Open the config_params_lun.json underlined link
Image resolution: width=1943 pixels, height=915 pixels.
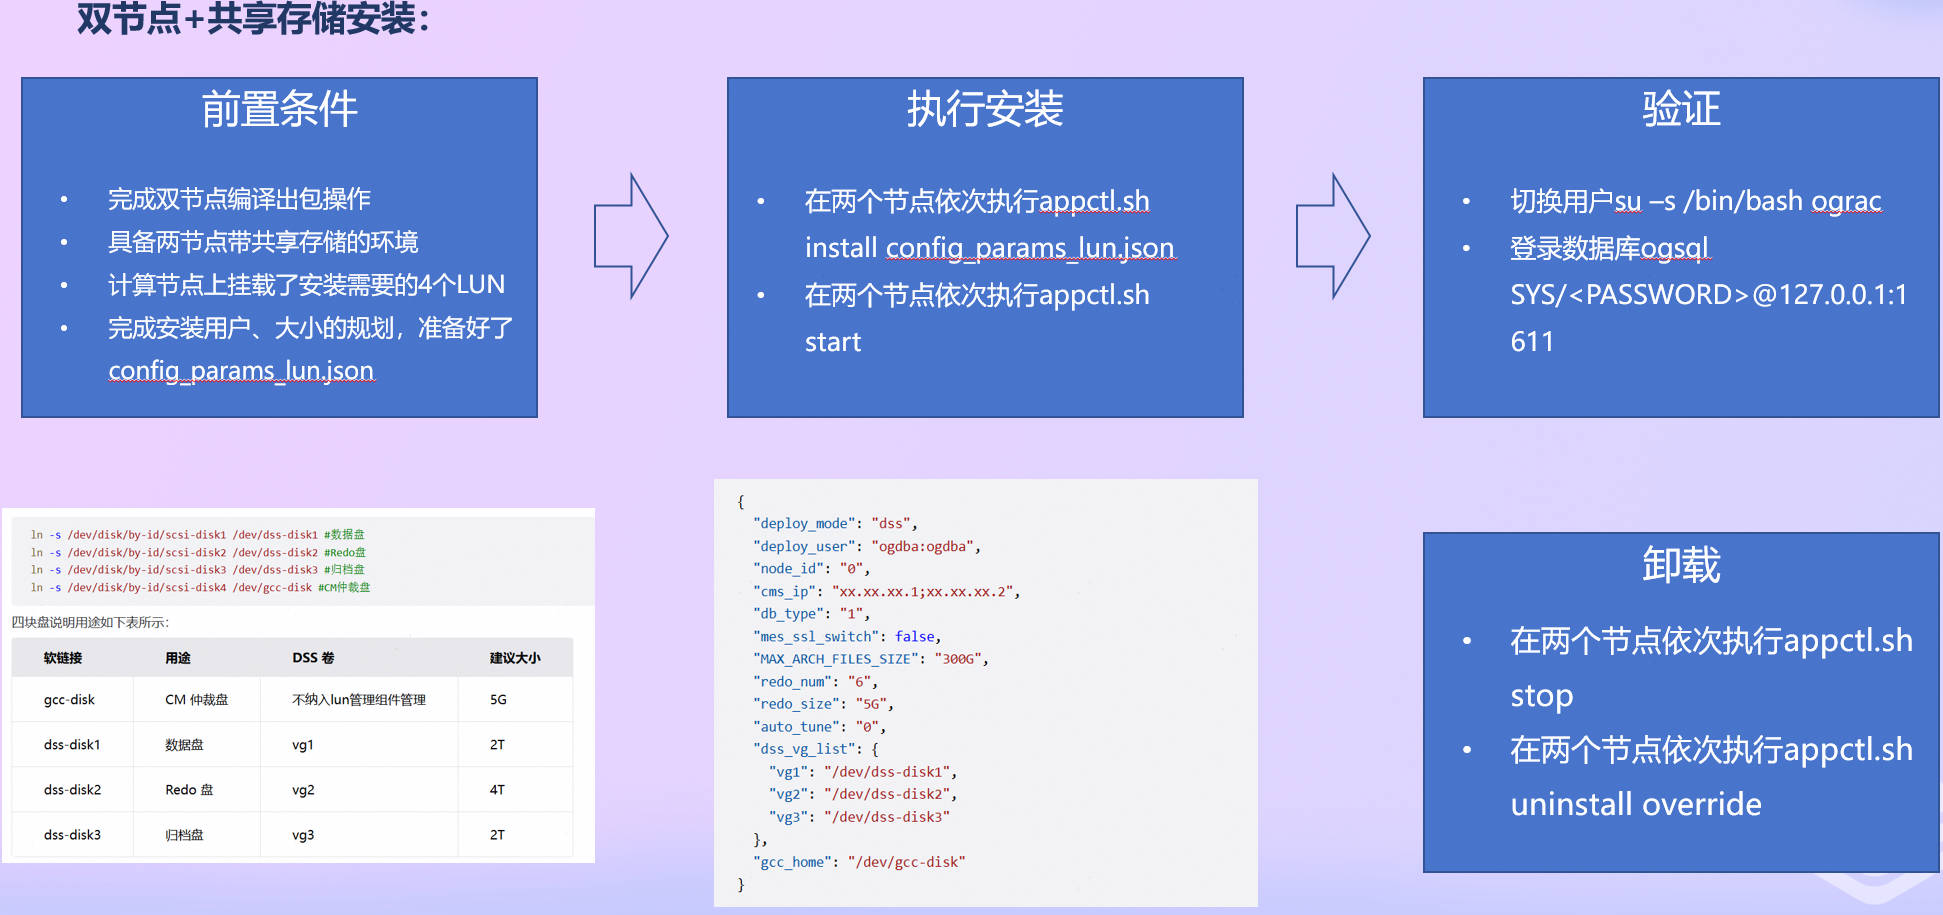tap(241, 371)
